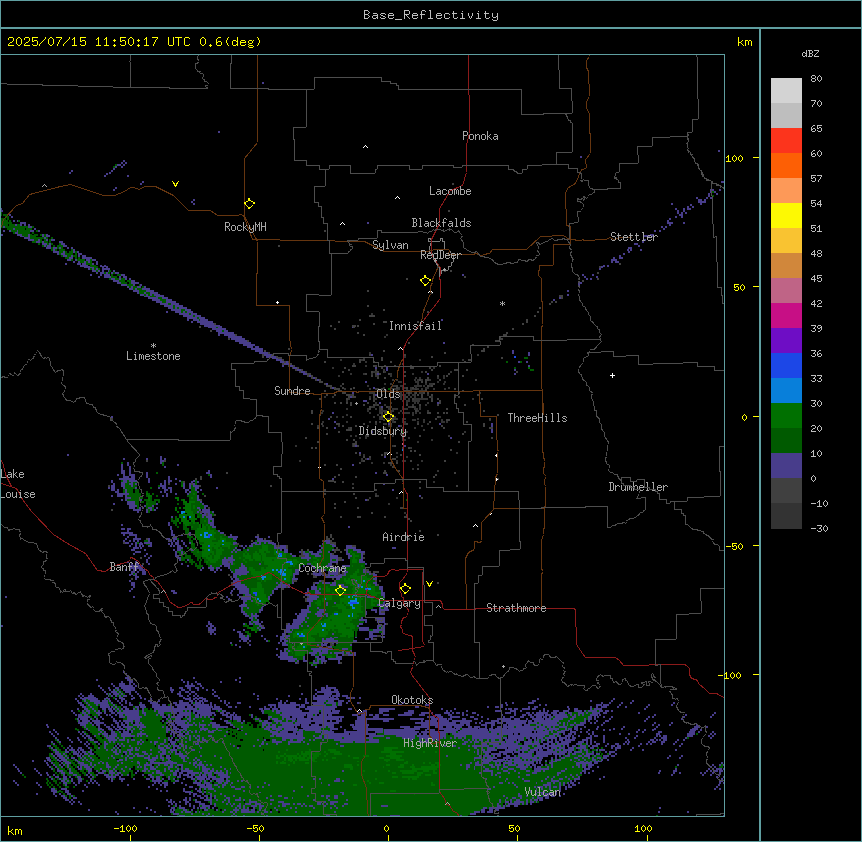Click the RedDeer city label
The width and height of the screenshot is (862, 842).
pyautogui.click(x=440, y=255)
